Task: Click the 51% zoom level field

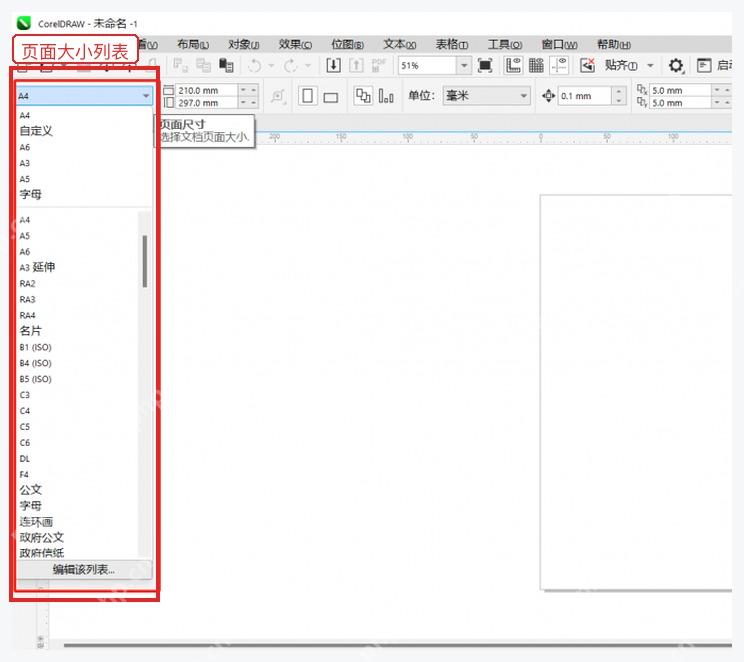Action: [428, 65]
